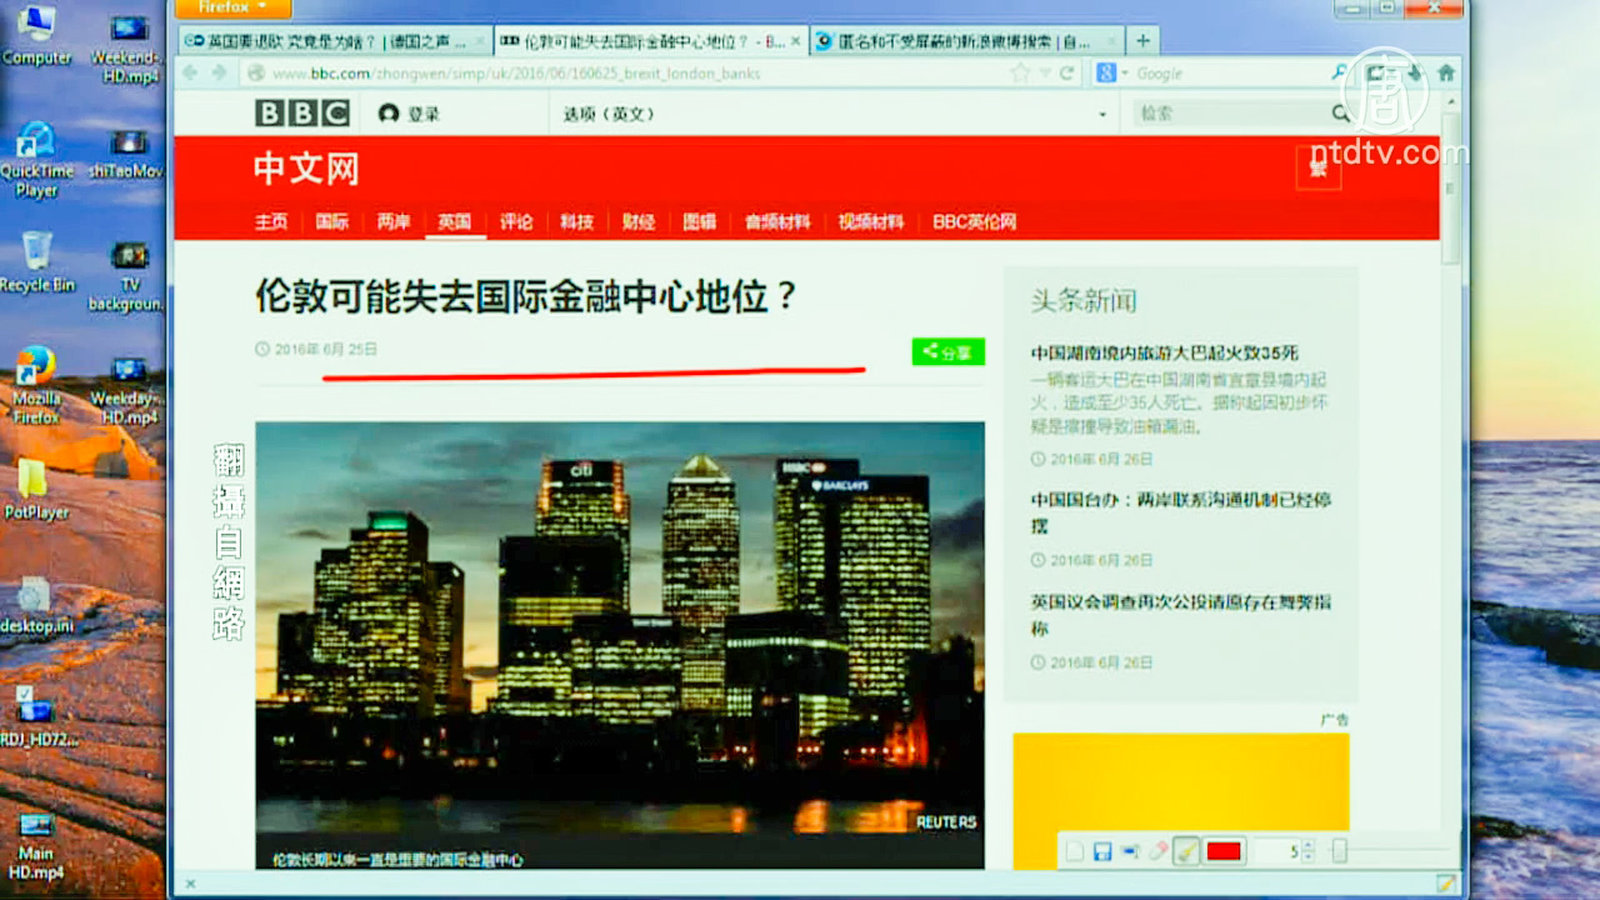This screenshot has height=900, width=1600.
Task: Expand the 选项（英文）dropdown
Action: pyautogui.click(x=1102, y=114)
